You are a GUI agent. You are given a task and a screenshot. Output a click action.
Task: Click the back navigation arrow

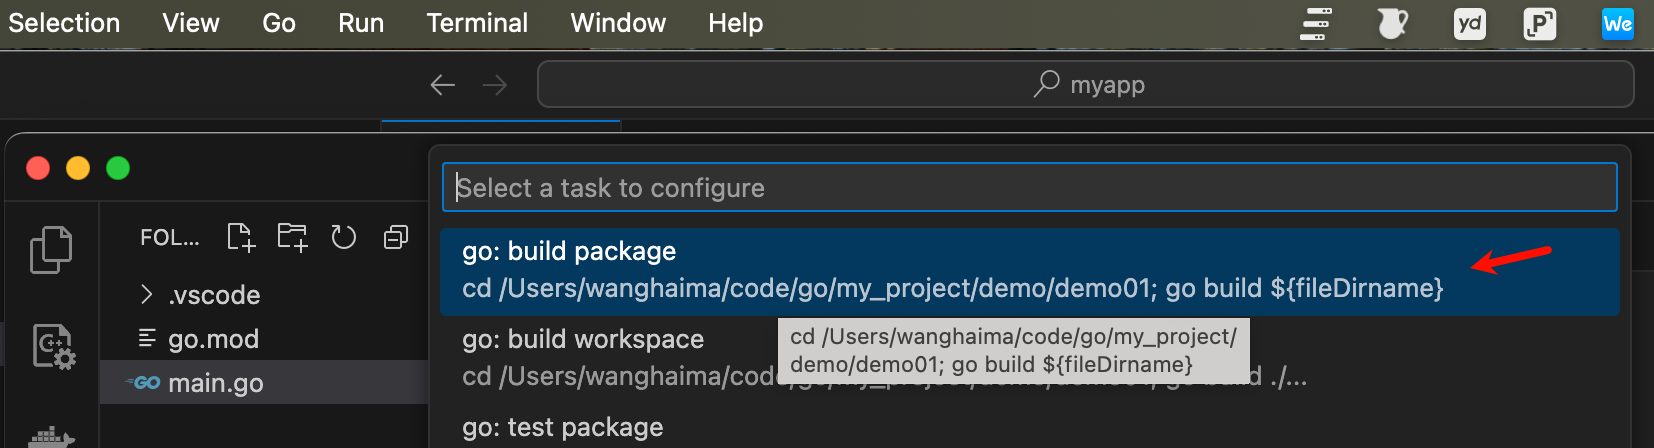coord(442,85)
